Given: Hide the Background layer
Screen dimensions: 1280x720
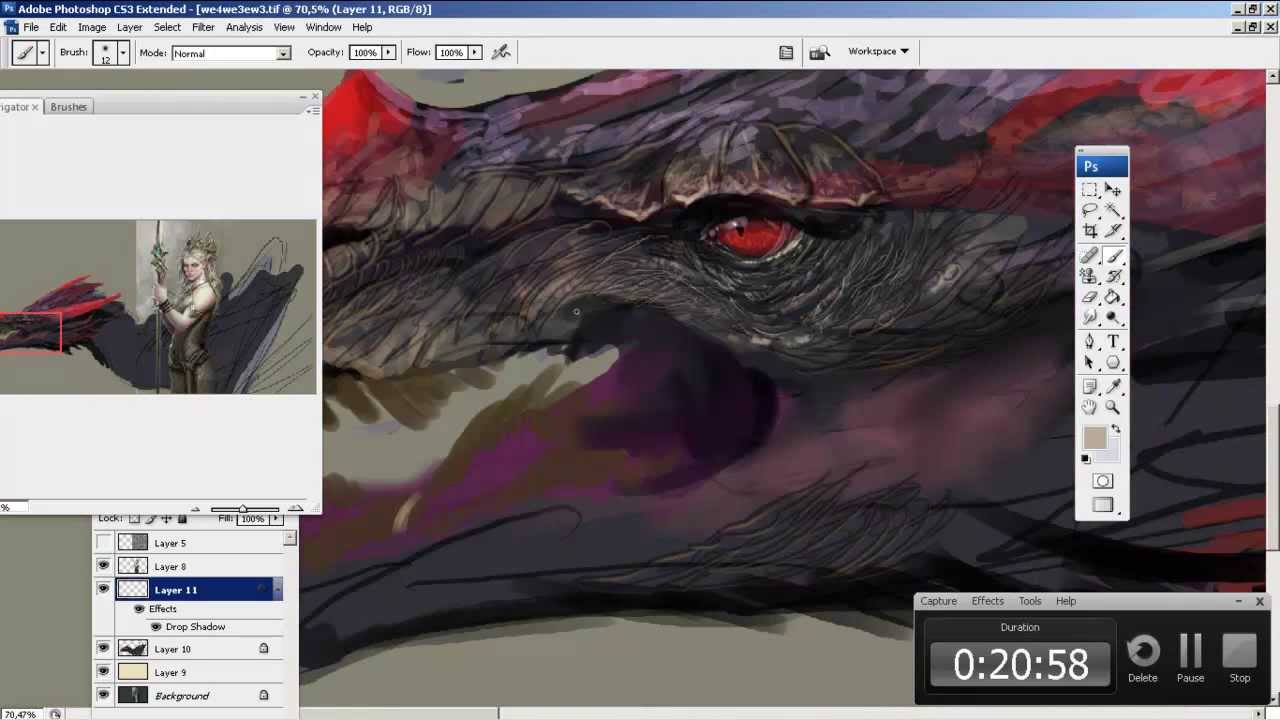Looking at the screenshot, I should [103, 695].
